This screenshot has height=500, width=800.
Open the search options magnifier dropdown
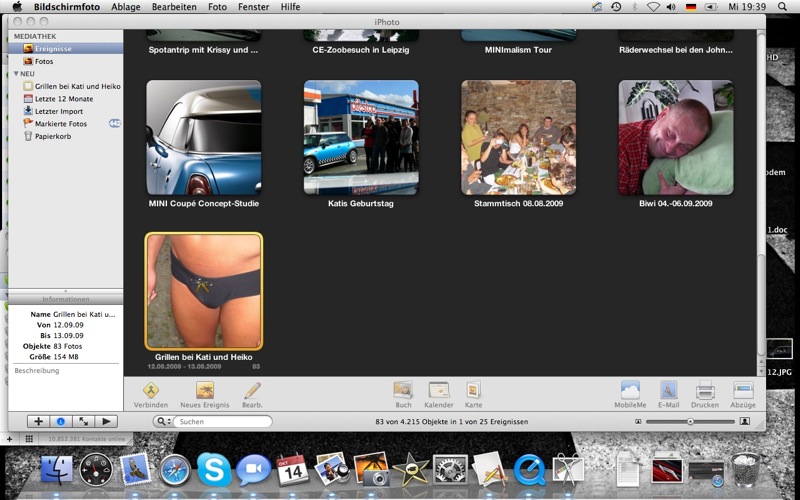(x=163, y=422)
